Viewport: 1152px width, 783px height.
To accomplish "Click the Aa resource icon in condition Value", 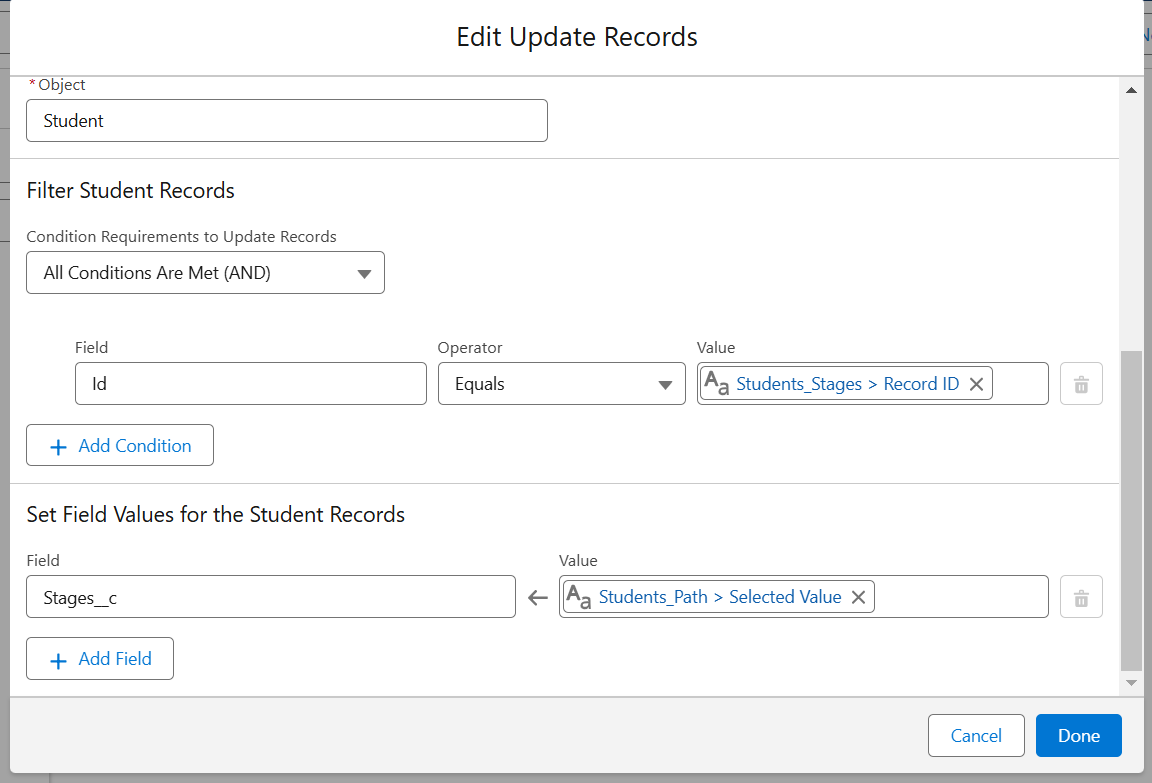I will 718,383.
